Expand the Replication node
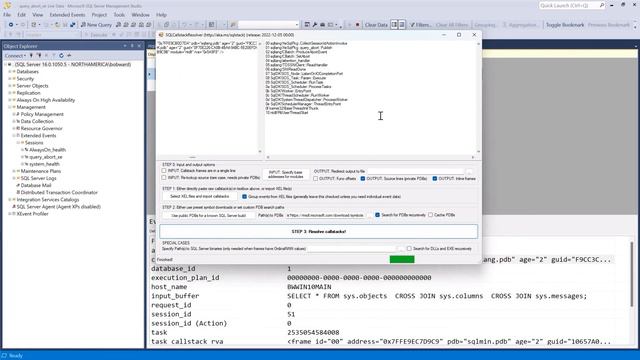This screenshot has height=360, width=640. point(10,93)
